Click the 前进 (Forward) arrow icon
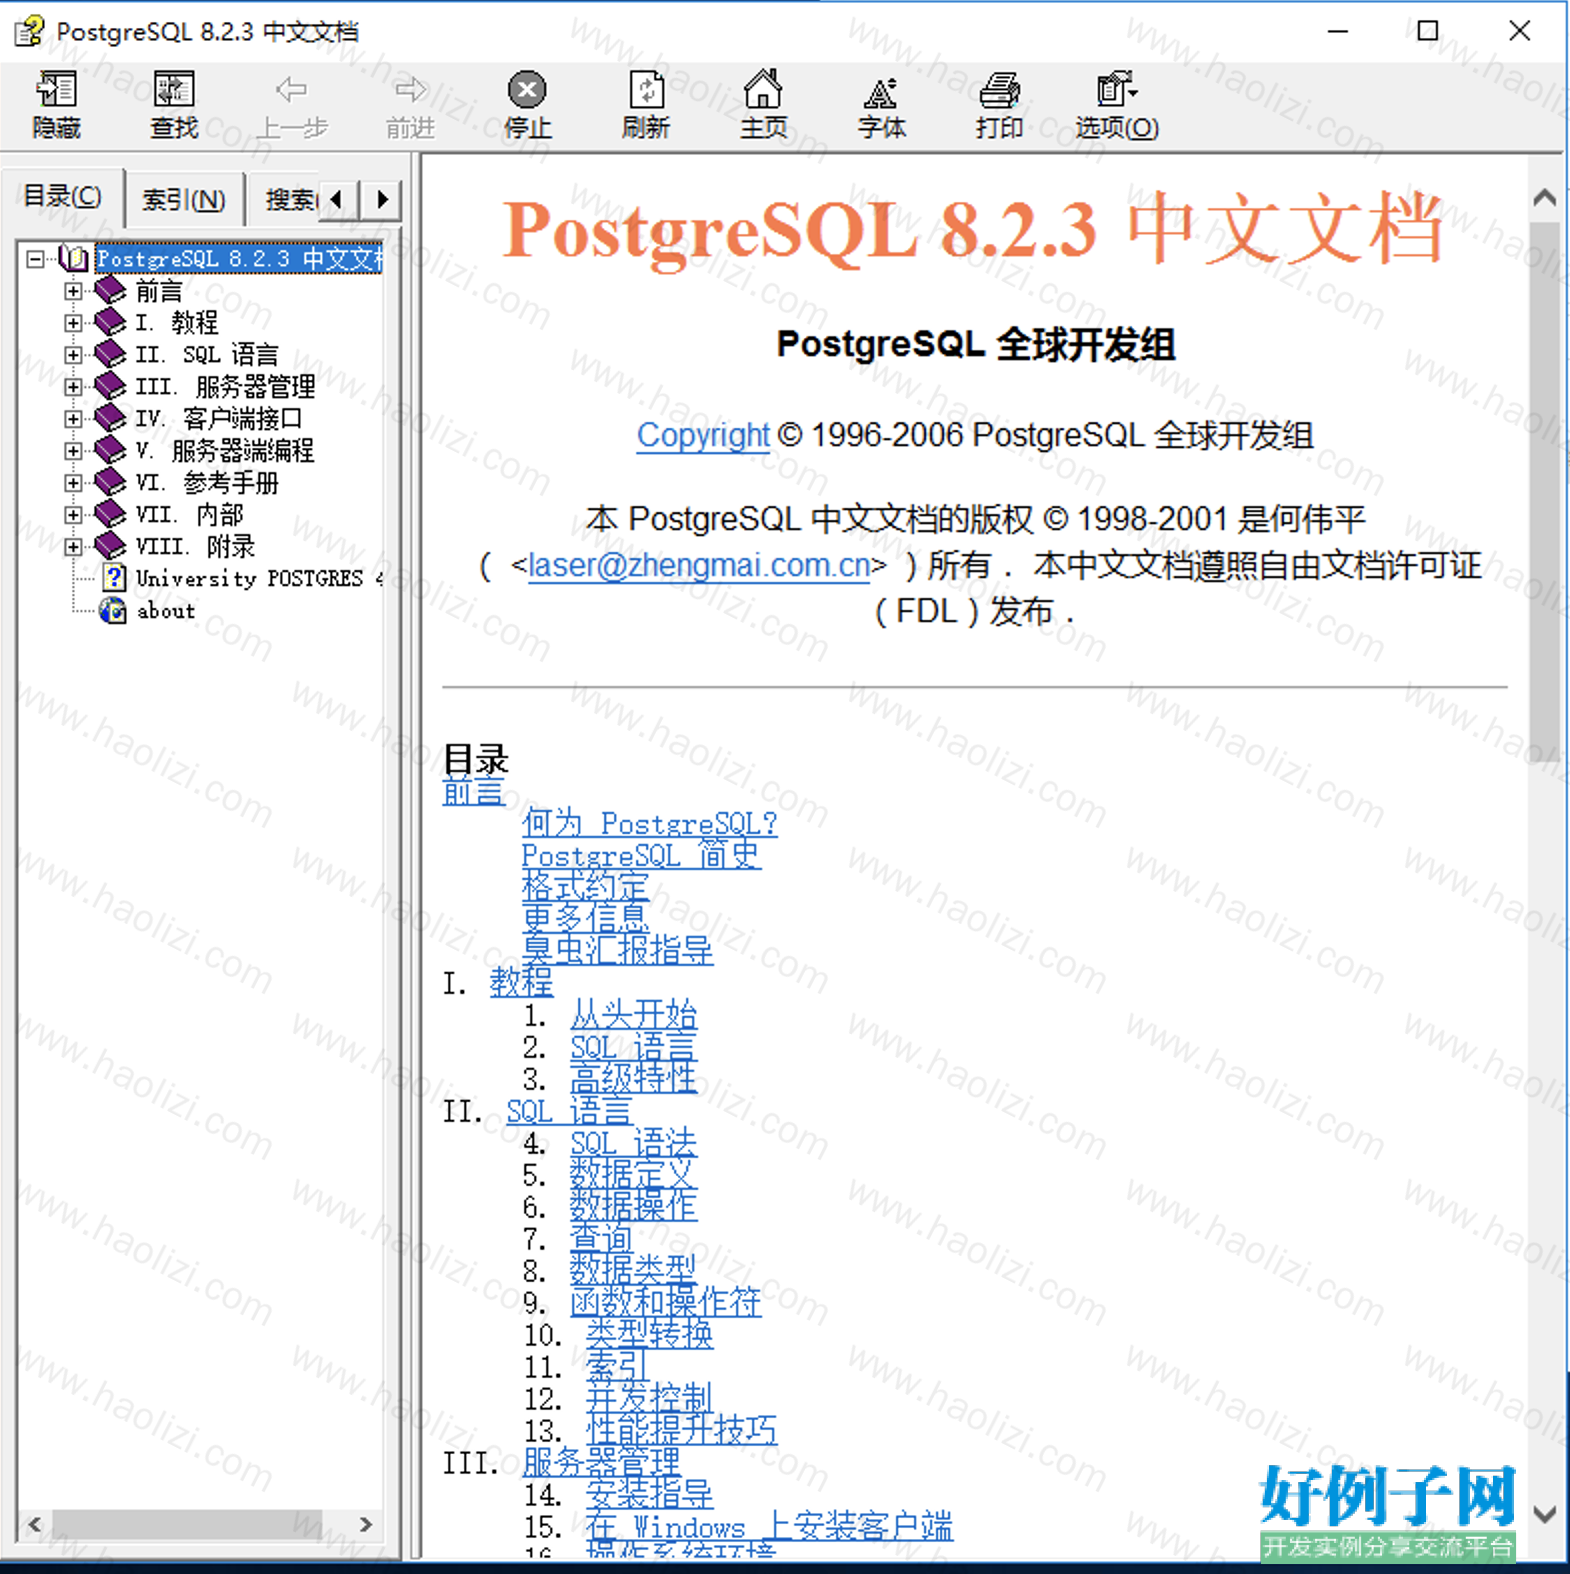Screen dimensions: 1570x1574 (410, 89)
